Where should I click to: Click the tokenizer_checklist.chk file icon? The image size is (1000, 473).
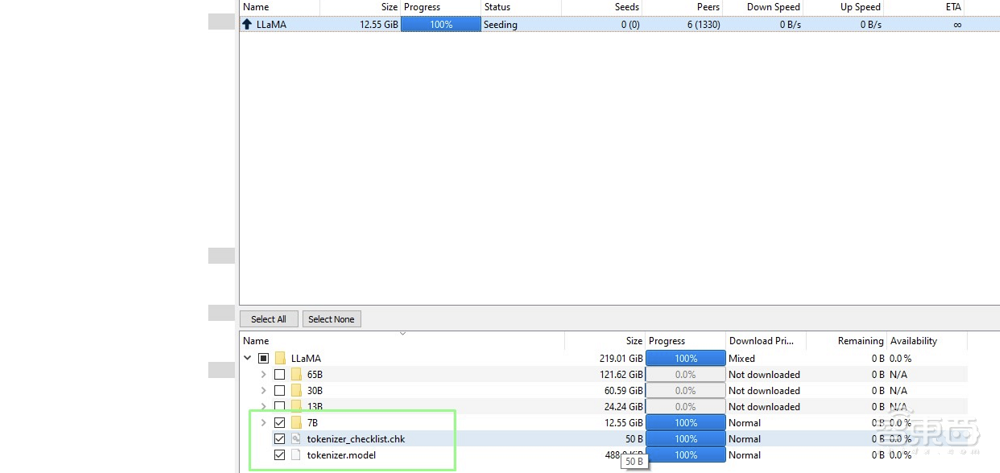point(296,439)
